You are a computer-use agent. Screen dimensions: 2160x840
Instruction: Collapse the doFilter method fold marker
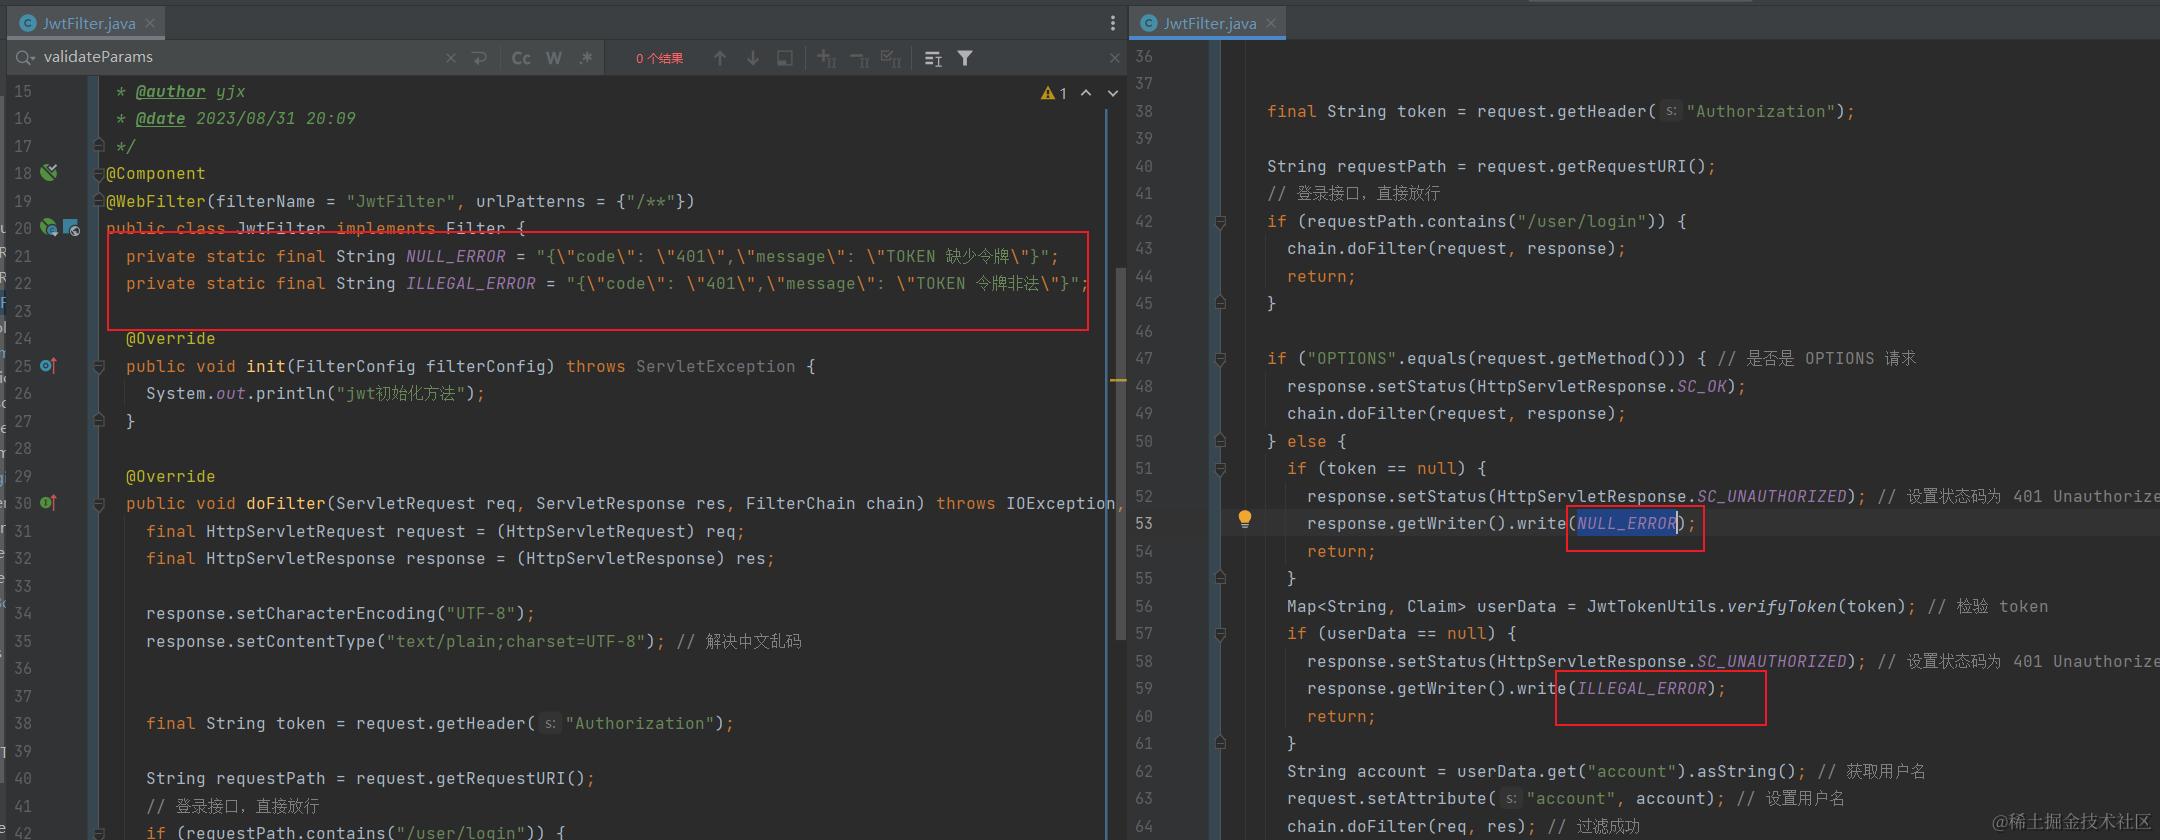tap(99, 505)
